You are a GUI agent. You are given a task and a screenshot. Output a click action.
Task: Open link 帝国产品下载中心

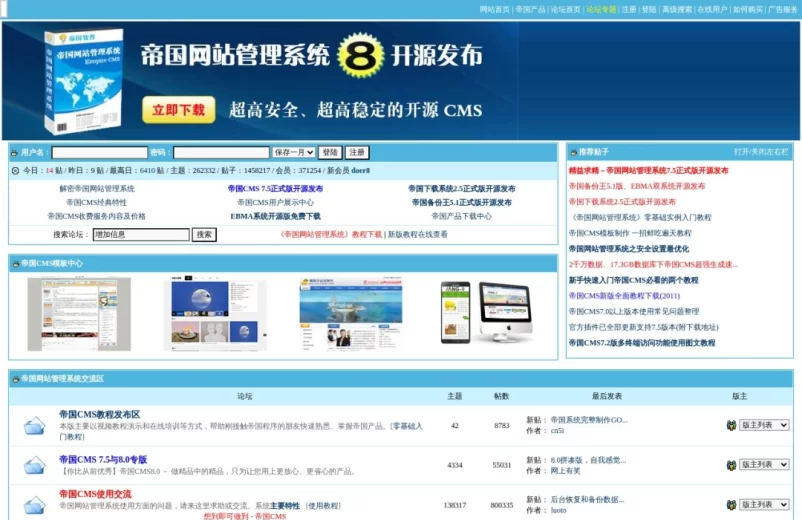point(461,216)
